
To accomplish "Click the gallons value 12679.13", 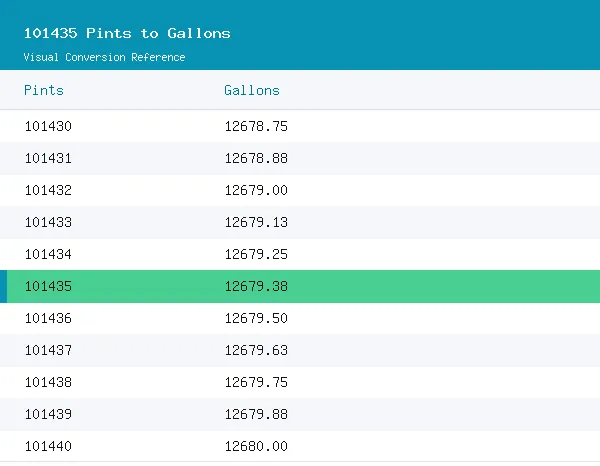I will pyautogui.click(x=256, y=222).
